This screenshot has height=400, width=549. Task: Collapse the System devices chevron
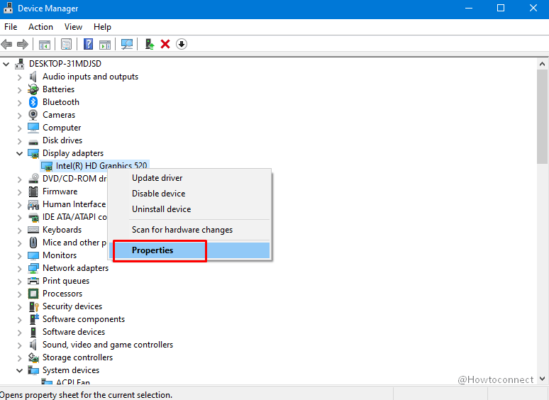click(x=20, y=370)
